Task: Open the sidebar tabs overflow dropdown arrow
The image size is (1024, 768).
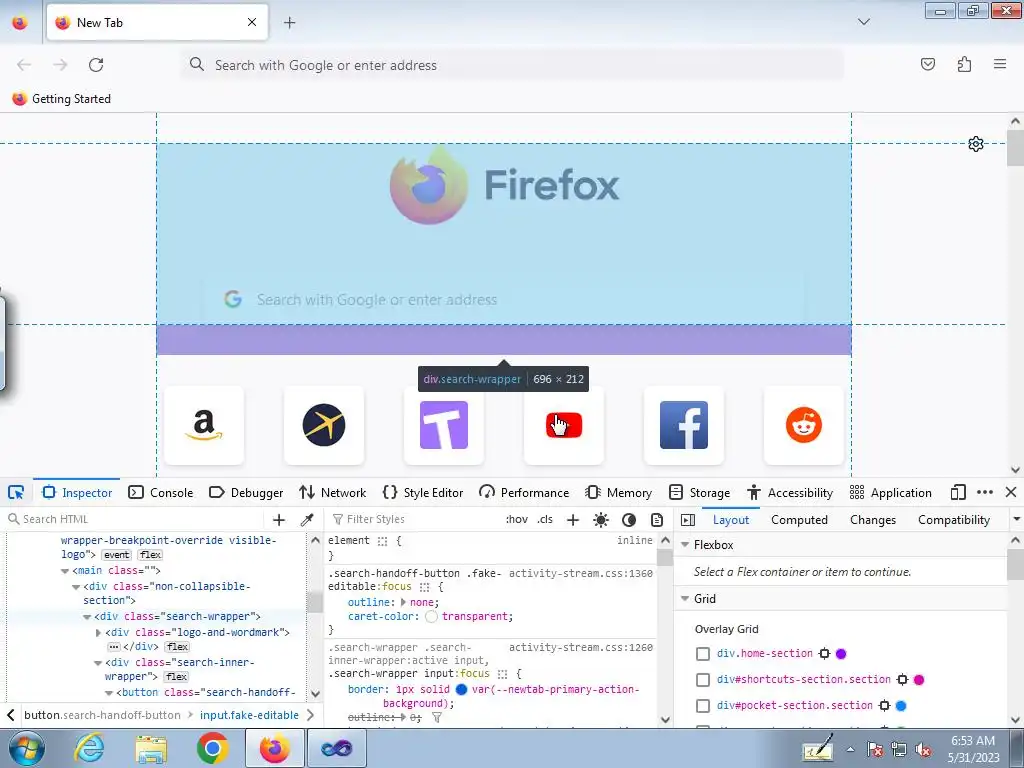Action: [1016, 520]
